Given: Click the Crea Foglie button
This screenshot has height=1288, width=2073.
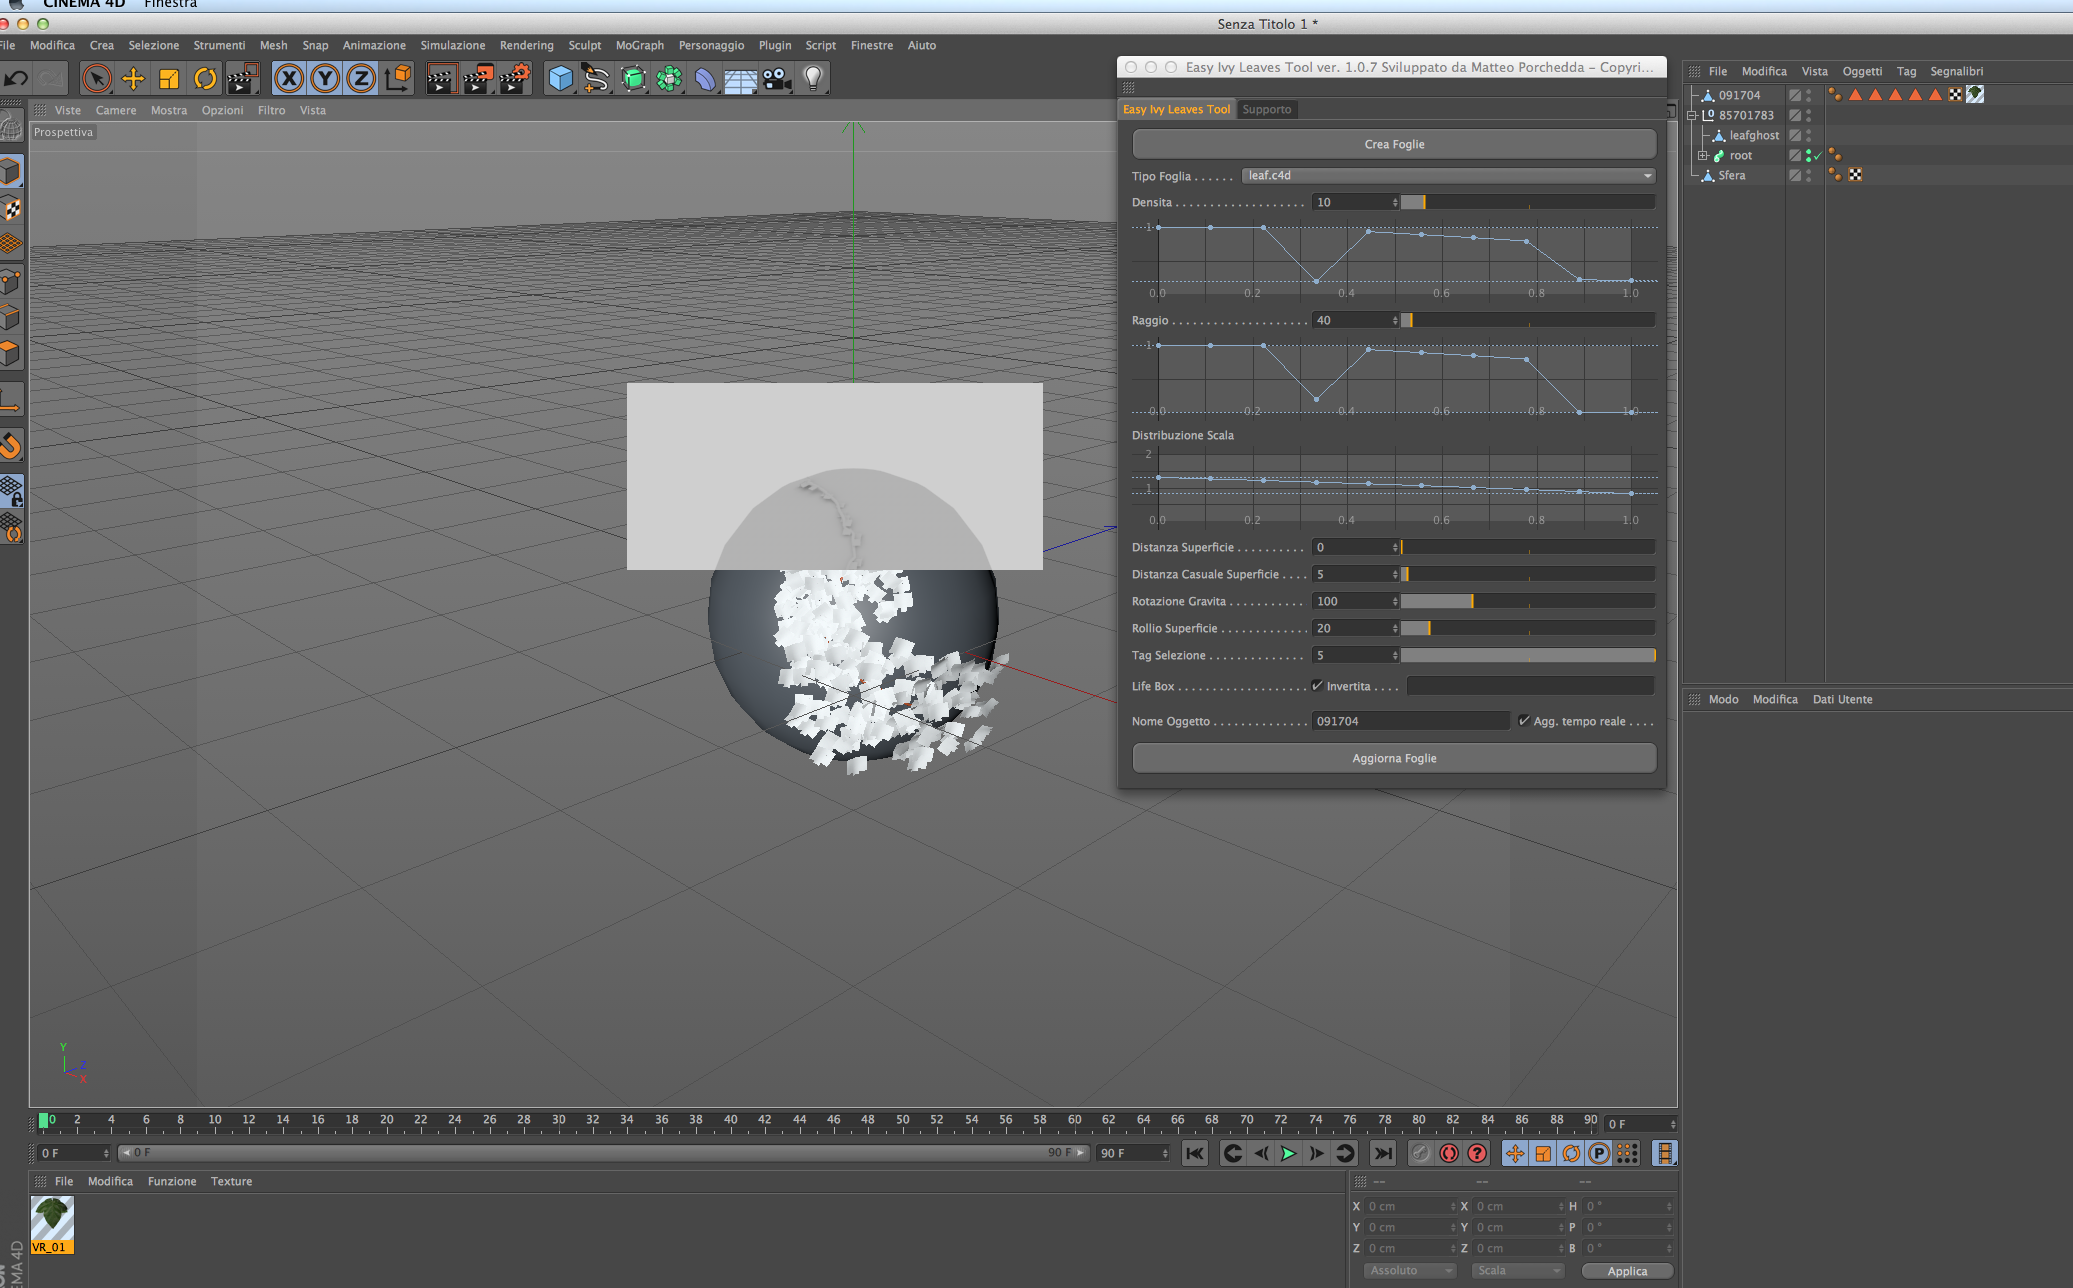Looking at the screenshot, I should tap(1394, 144).
